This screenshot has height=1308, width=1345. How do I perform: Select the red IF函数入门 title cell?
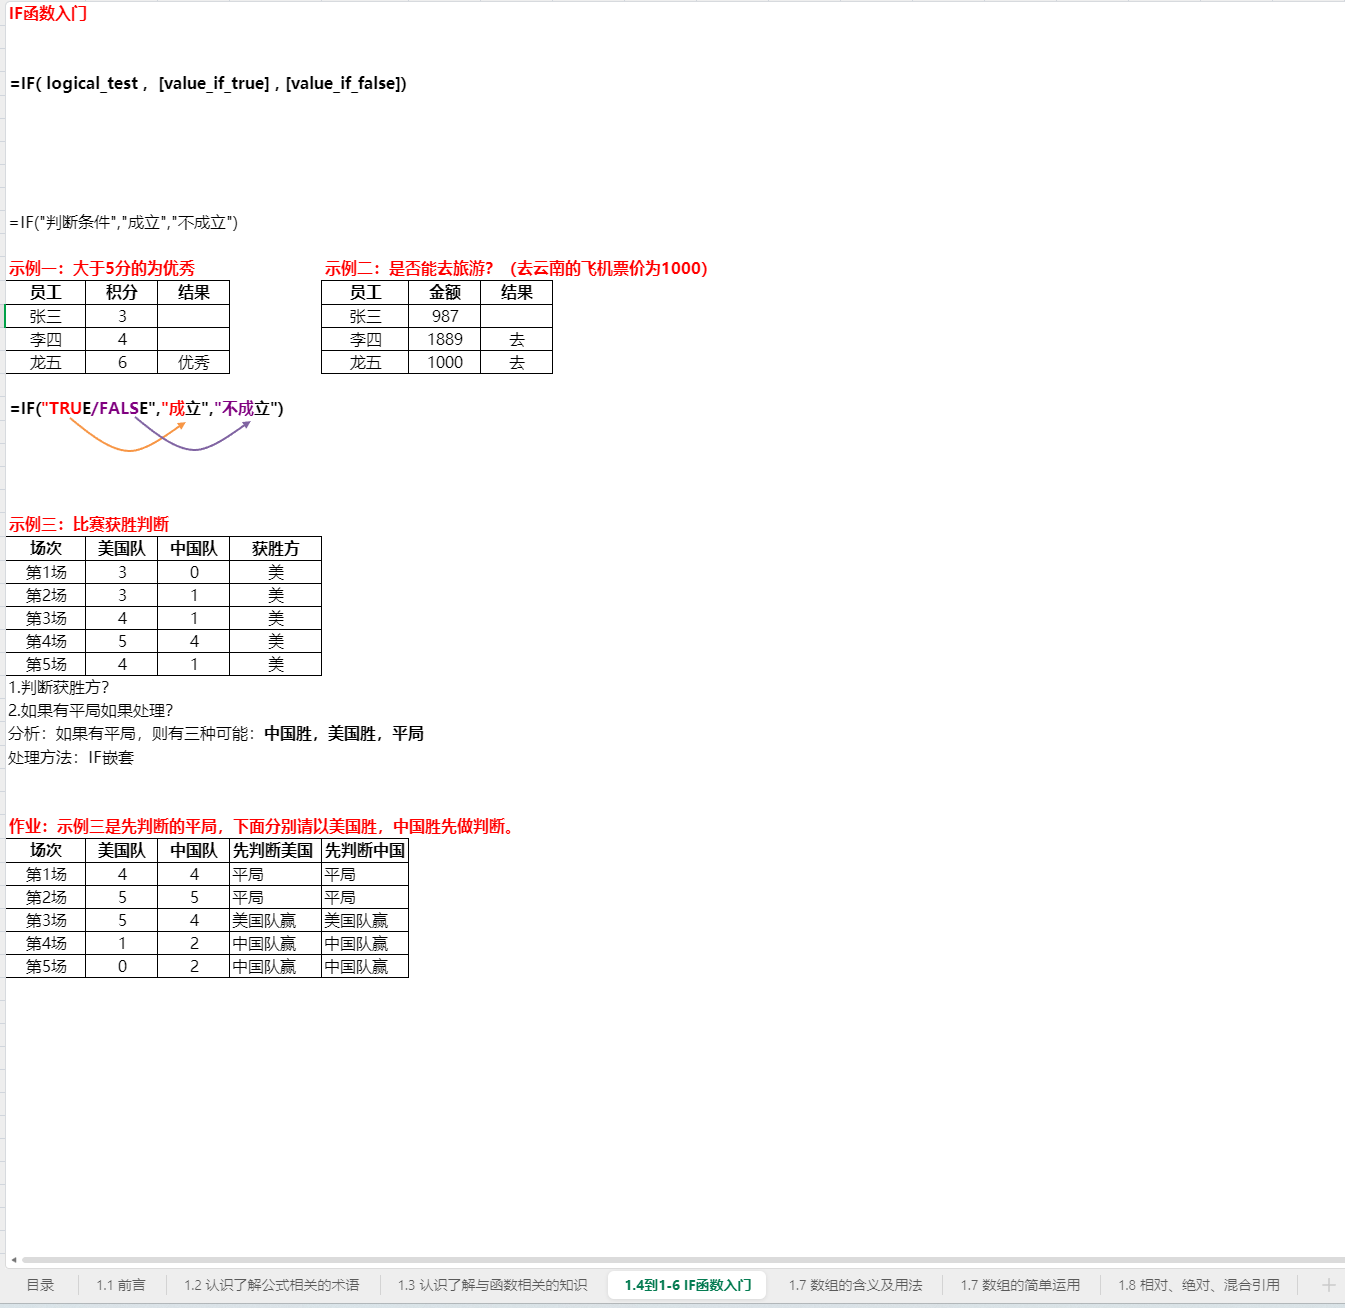pyautogui.click(x=48, y=14)
